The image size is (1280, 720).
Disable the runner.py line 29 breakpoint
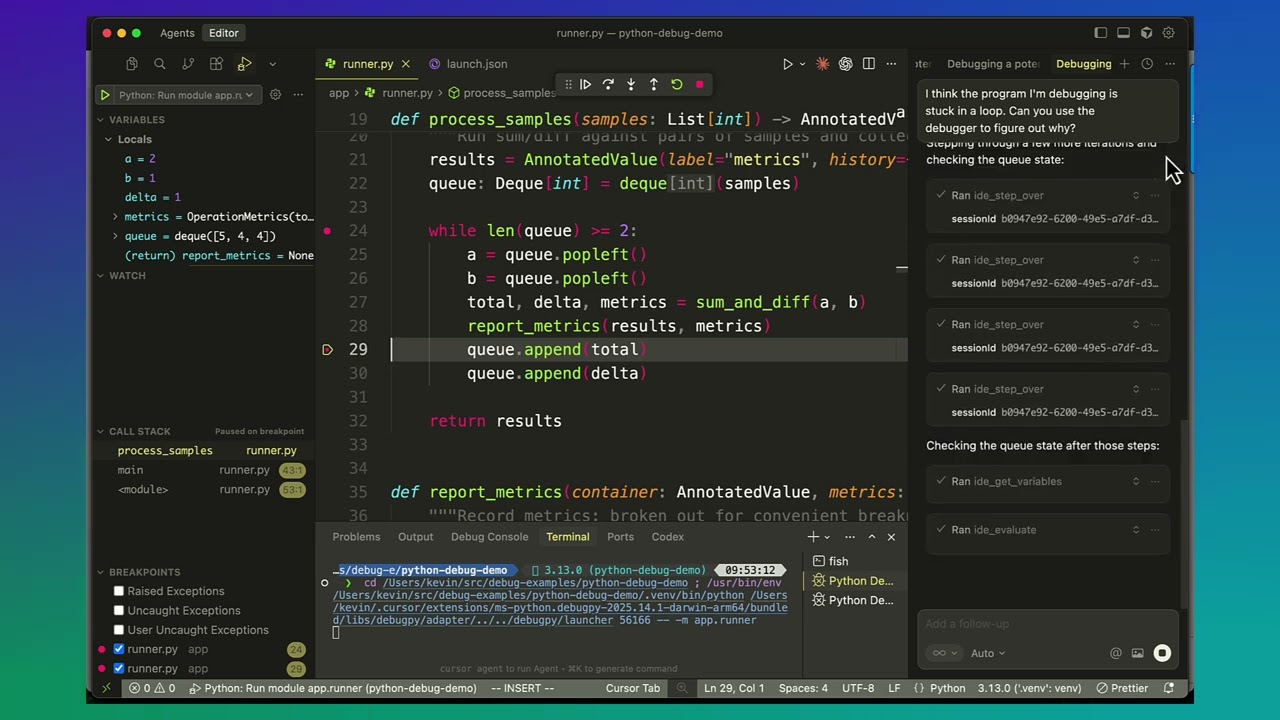tap(119, 668)
